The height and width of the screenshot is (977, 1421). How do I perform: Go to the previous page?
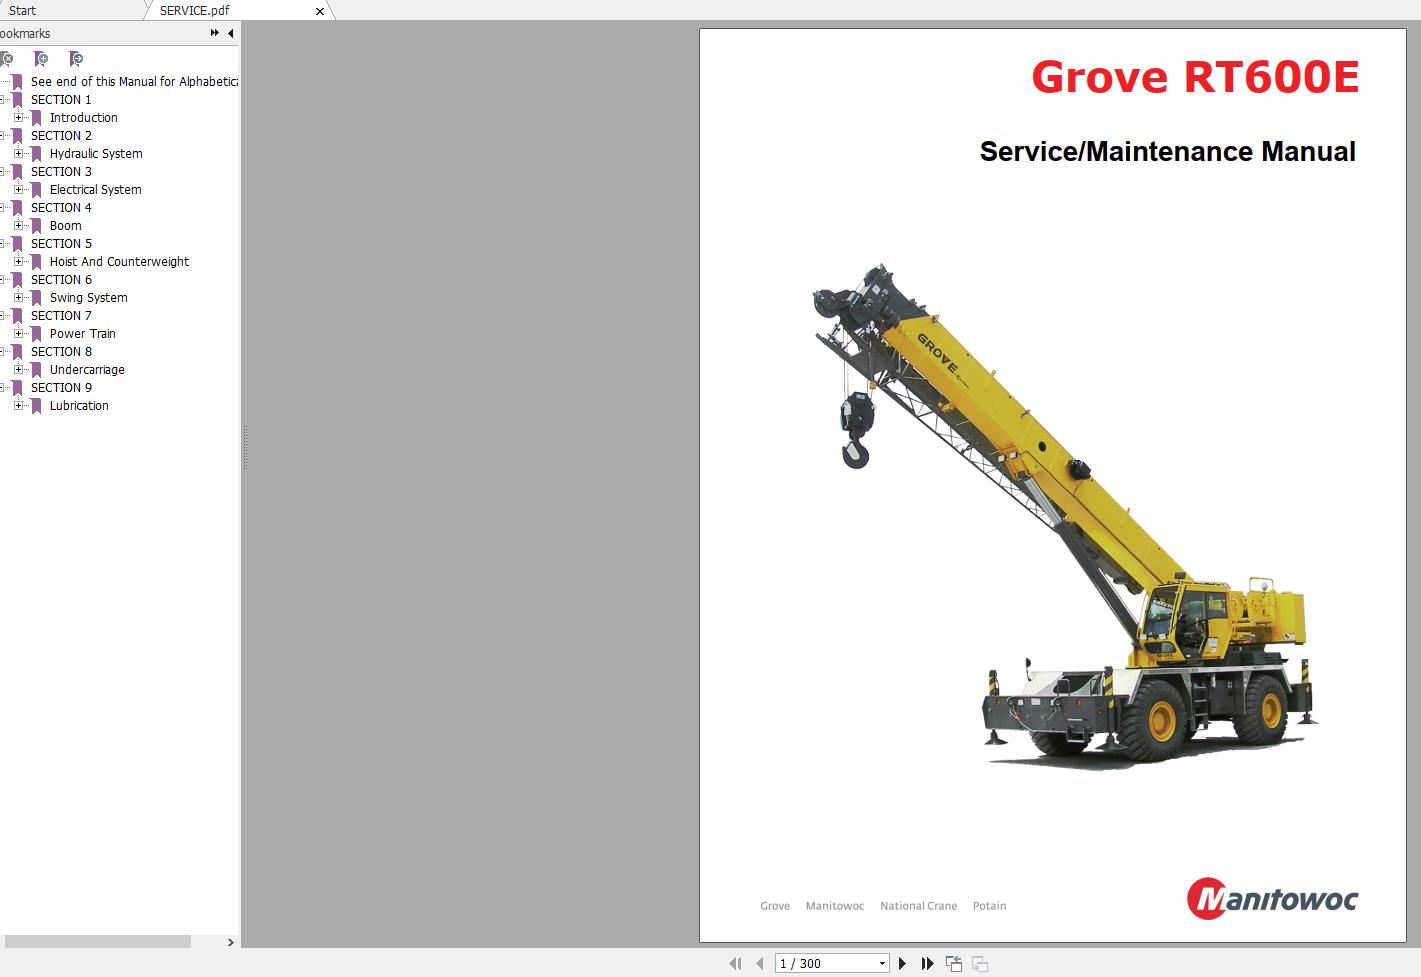point(759,963)
